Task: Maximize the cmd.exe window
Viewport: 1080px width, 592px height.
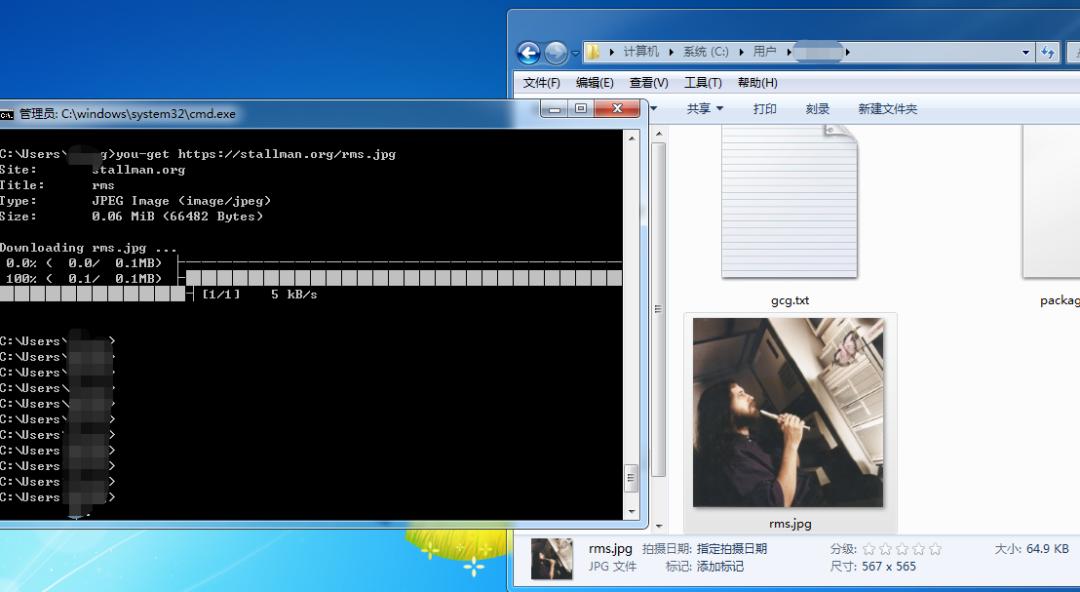Action: (x=580, y=108)
